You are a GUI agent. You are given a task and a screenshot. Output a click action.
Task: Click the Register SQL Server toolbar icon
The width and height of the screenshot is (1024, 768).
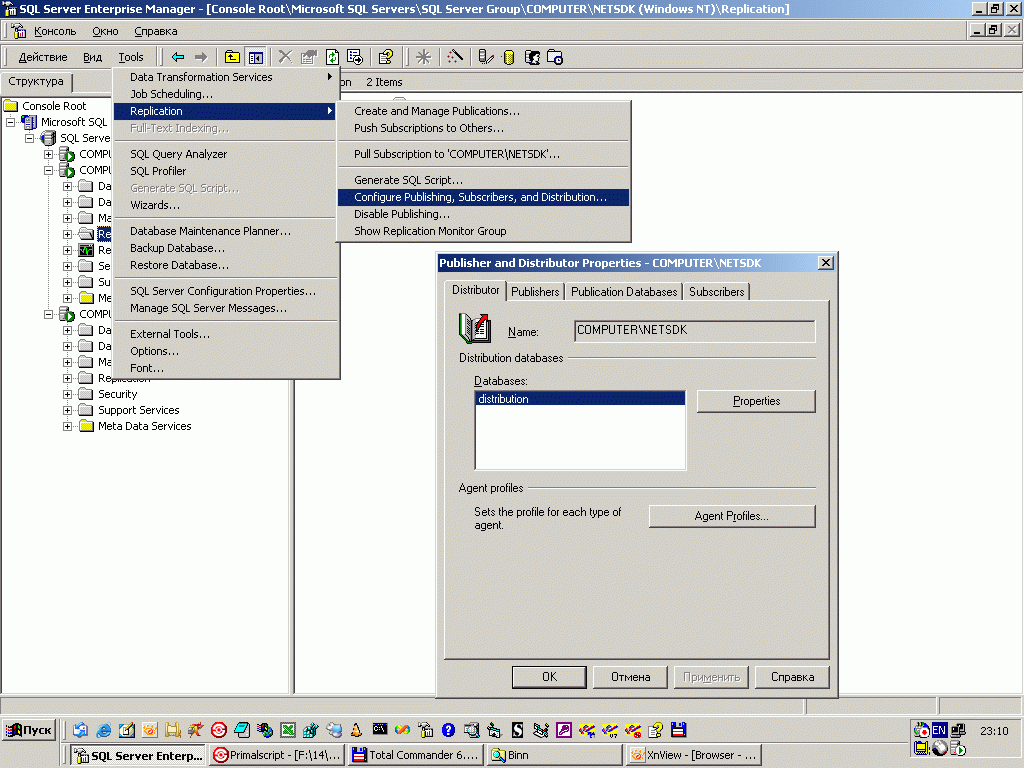tap(485, 57)
